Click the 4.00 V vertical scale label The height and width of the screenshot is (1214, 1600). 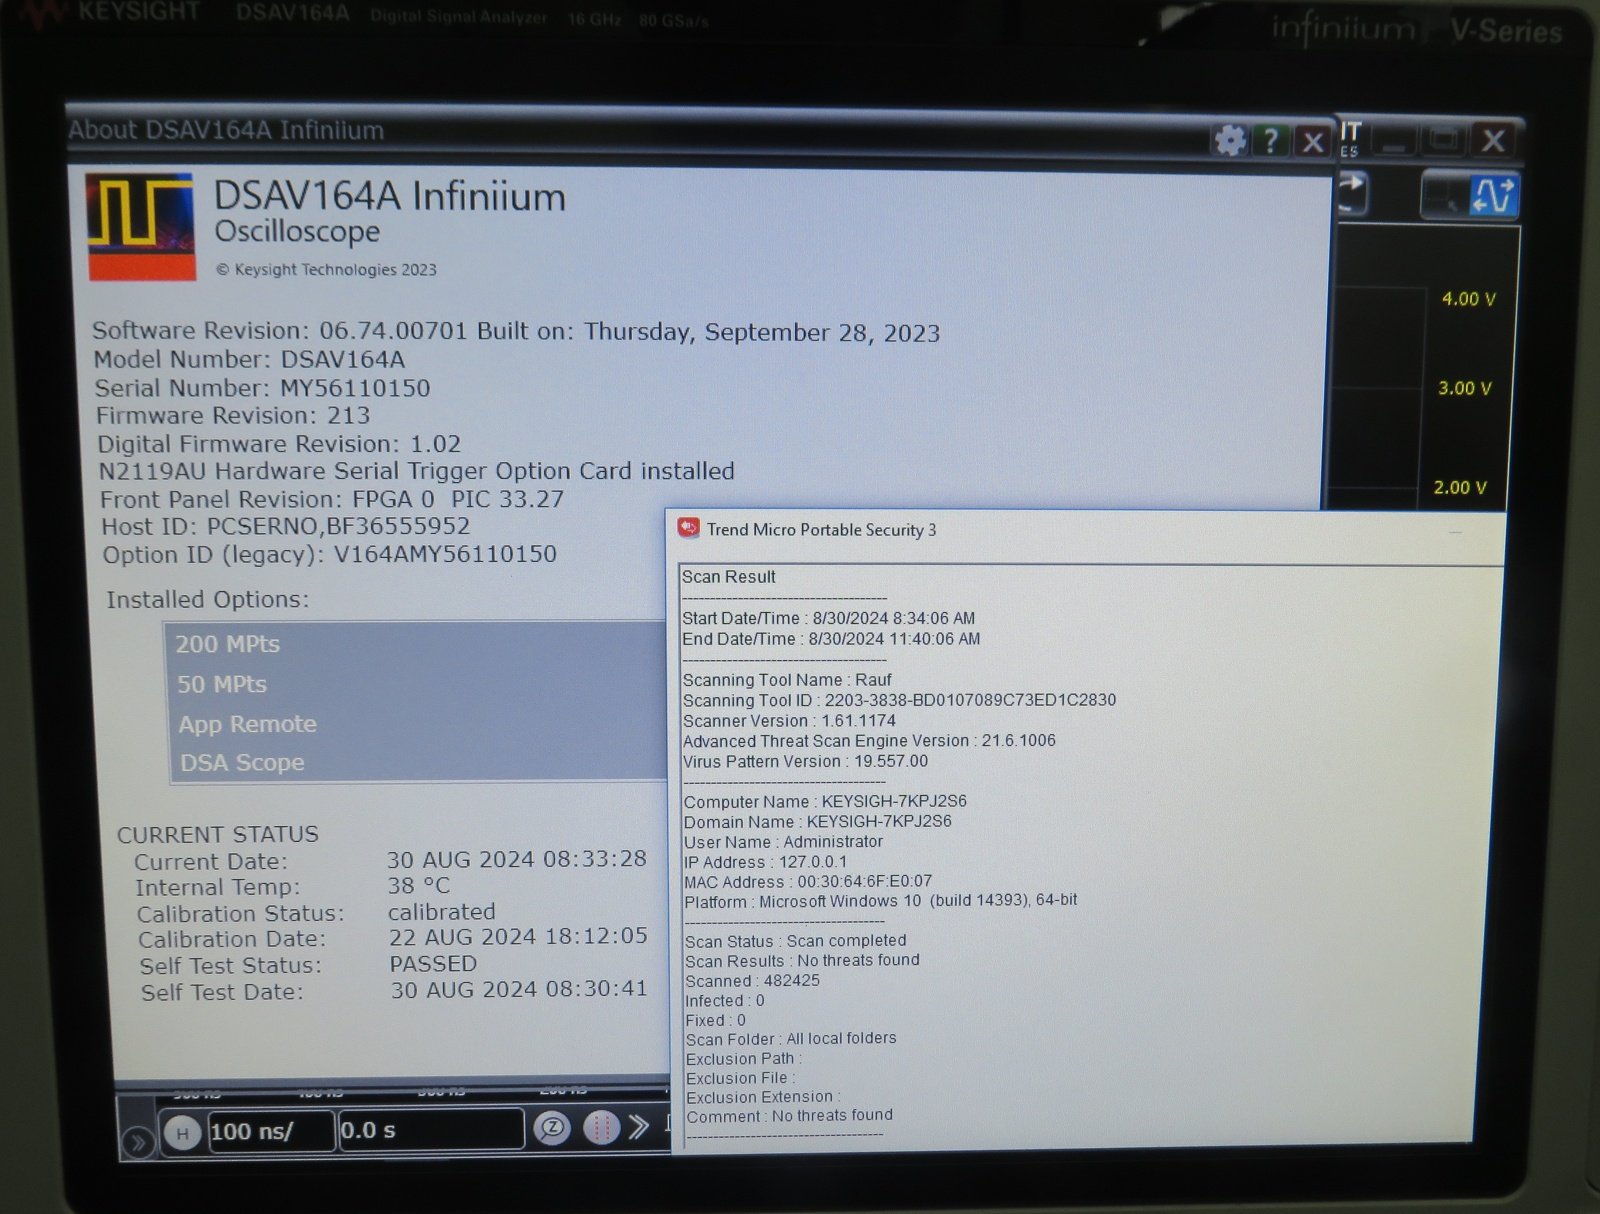[1468, 299]
